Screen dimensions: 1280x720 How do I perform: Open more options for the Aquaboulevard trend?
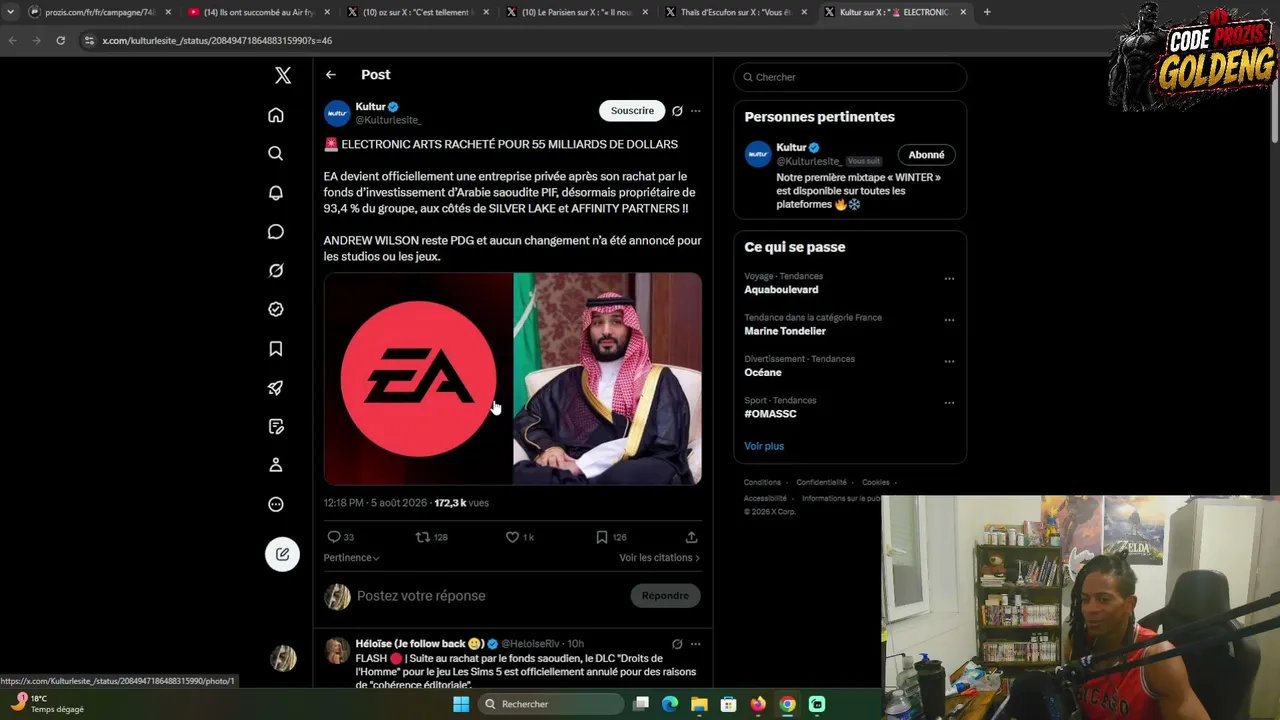pyautogui.click(x=949, y=279)
